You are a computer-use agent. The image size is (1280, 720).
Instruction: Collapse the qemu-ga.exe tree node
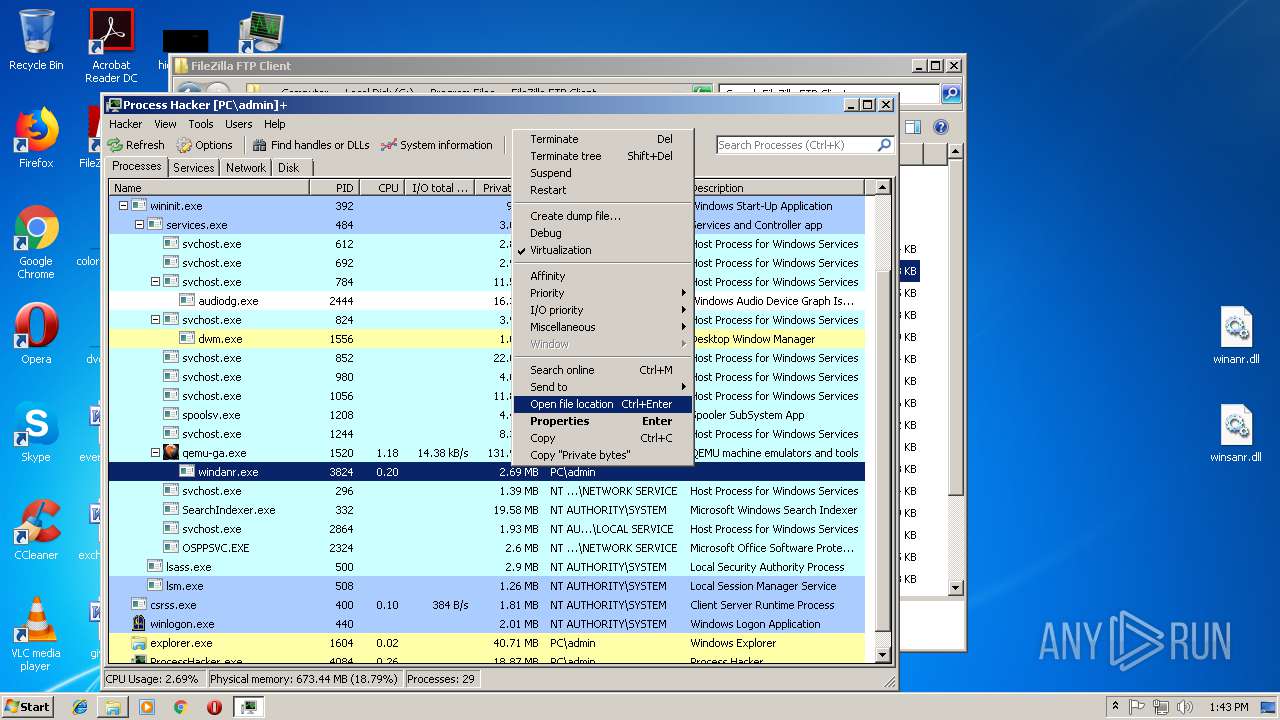[155, 453]
